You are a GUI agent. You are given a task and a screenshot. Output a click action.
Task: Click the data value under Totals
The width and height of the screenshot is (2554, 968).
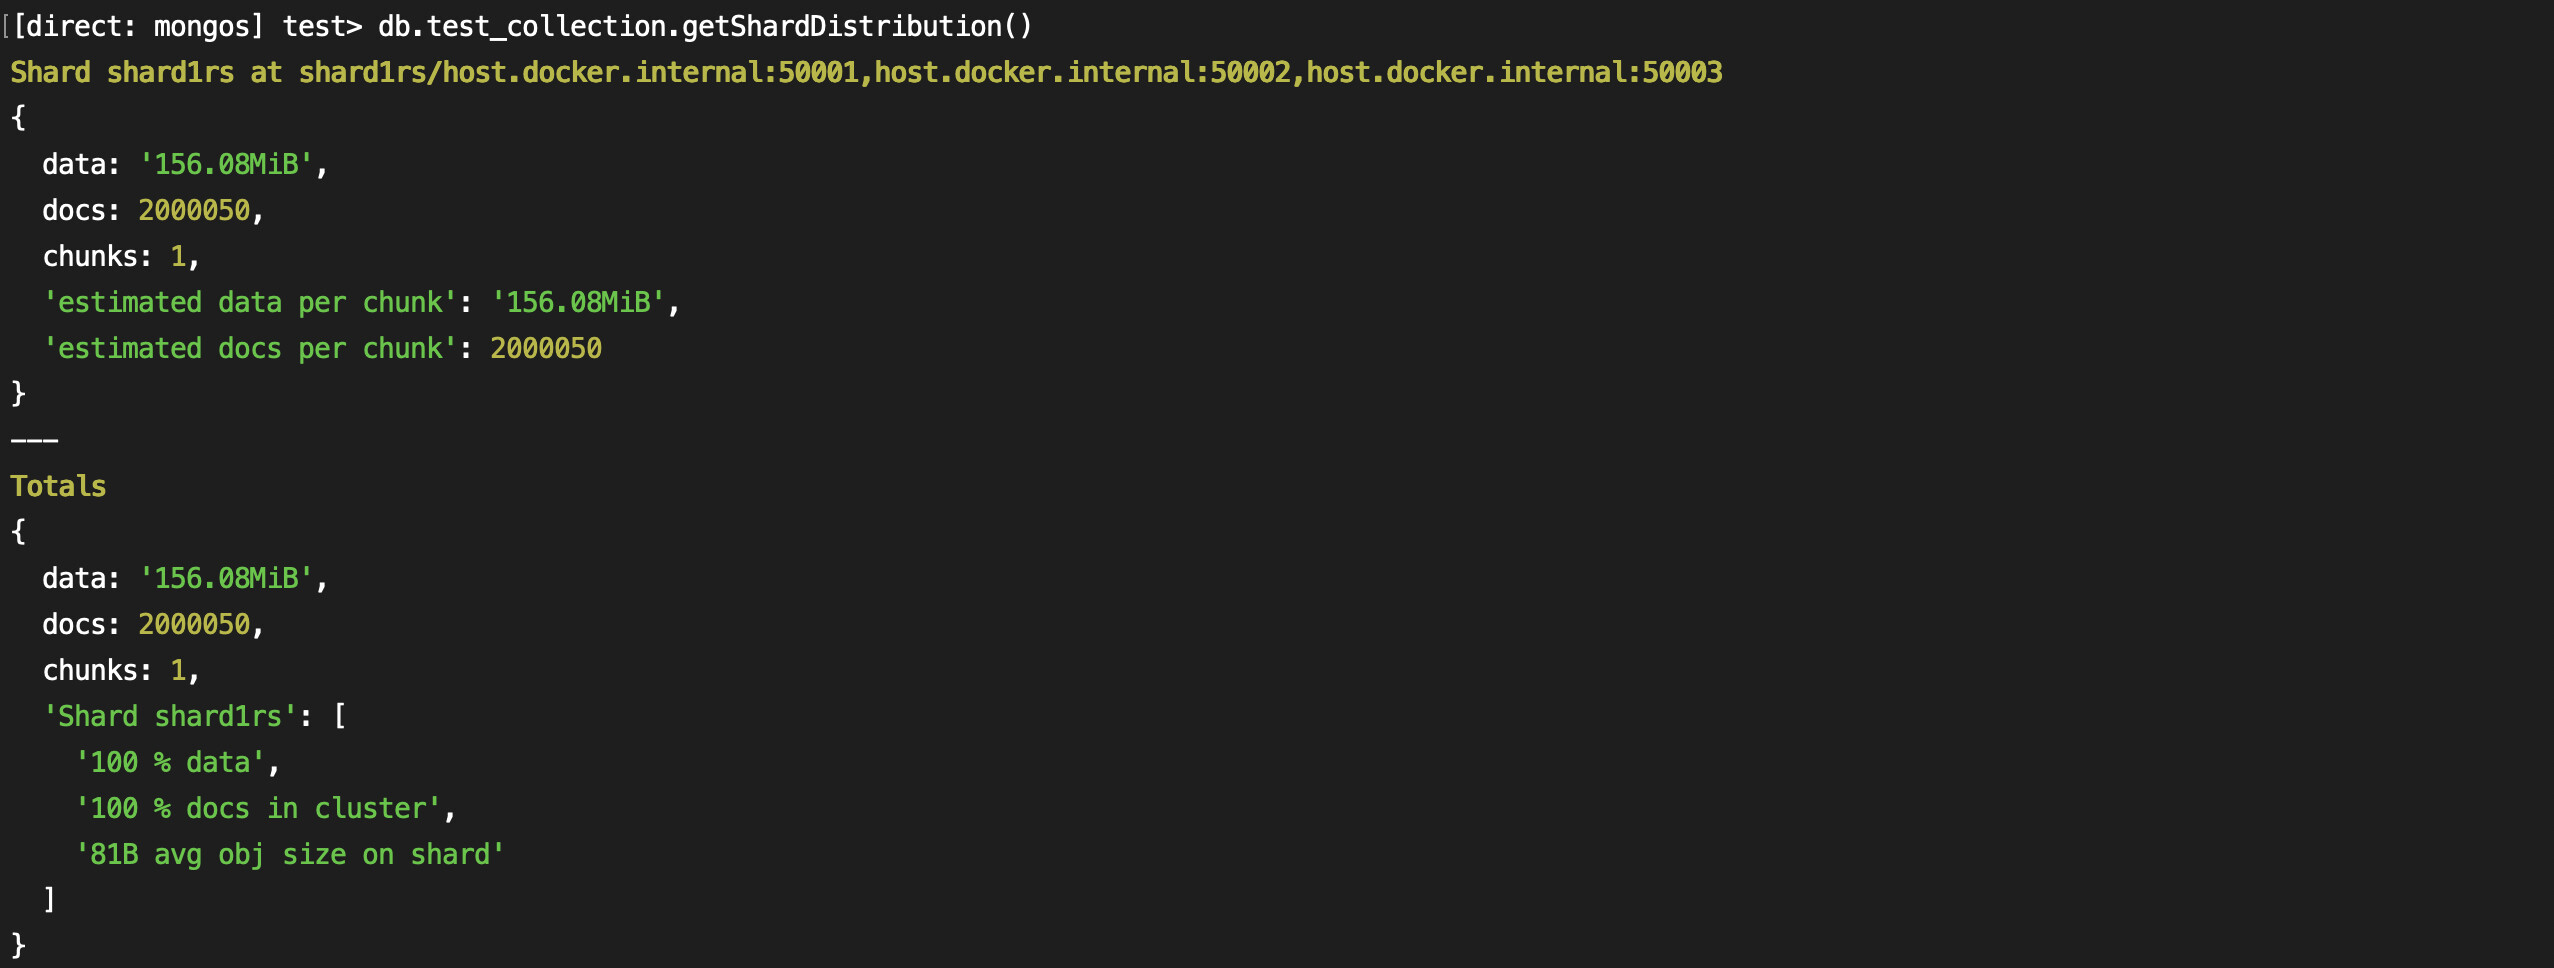[226, 578]
